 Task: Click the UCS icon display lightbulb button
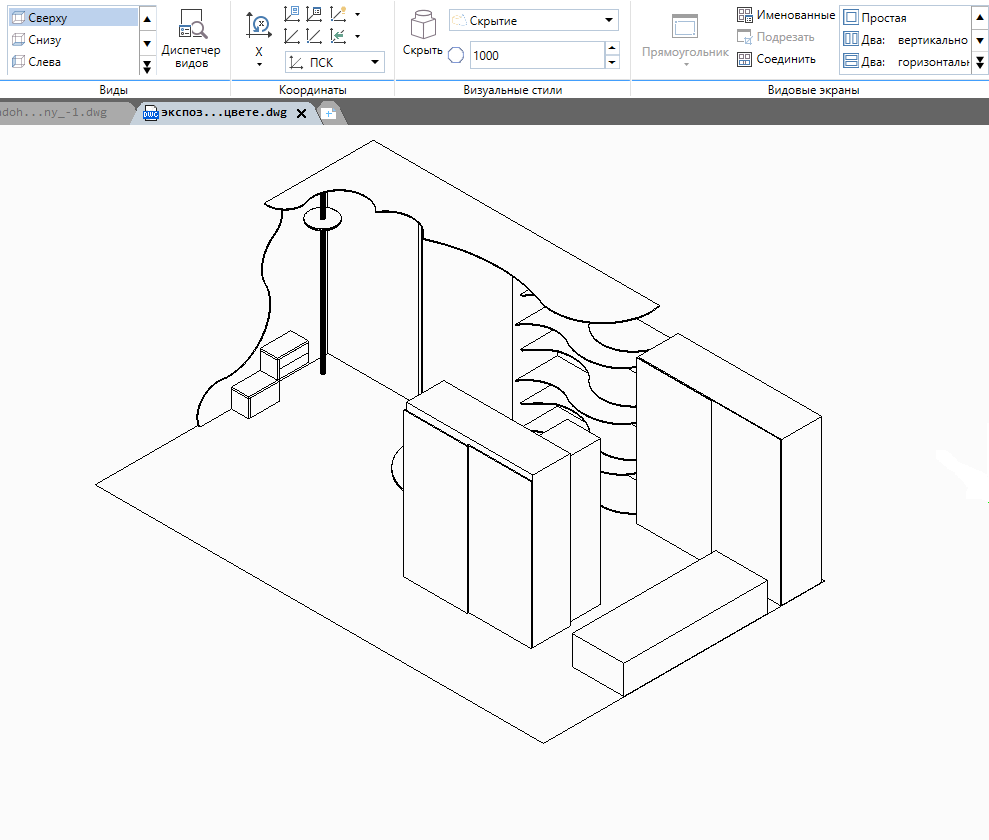(338, 14)
